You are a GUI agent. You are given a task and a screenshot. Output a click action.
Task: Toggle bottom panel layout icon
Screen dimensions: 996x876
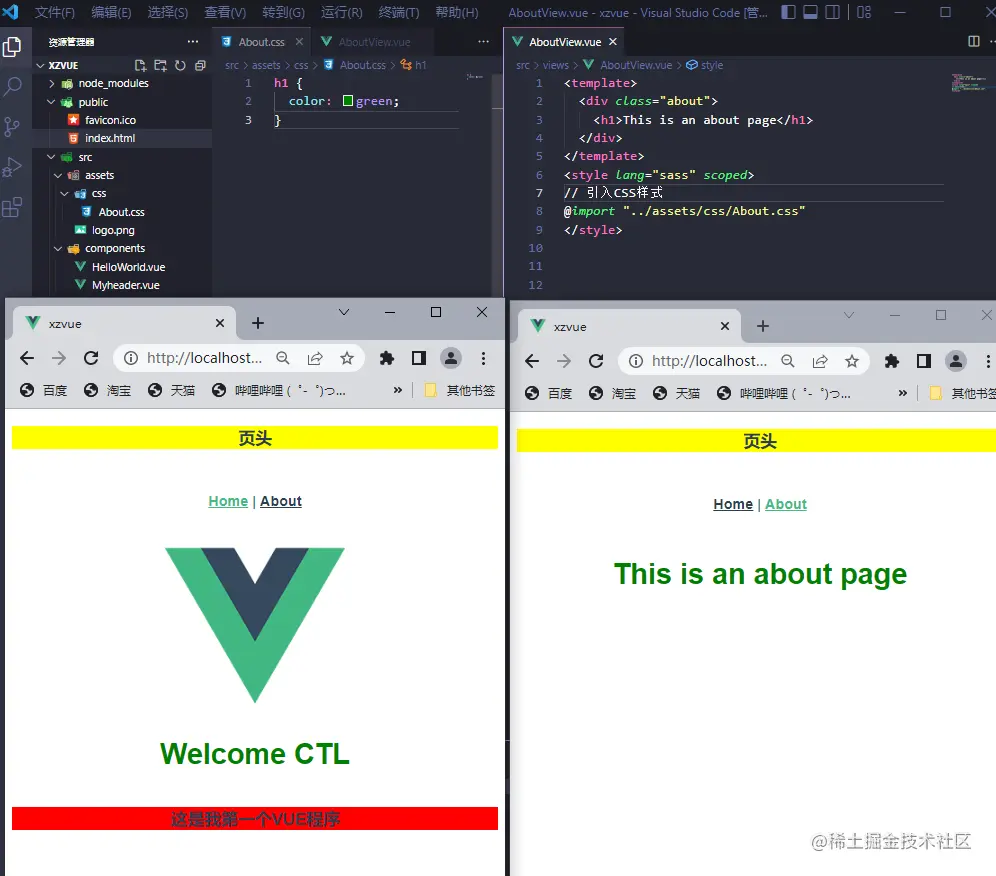811,12
